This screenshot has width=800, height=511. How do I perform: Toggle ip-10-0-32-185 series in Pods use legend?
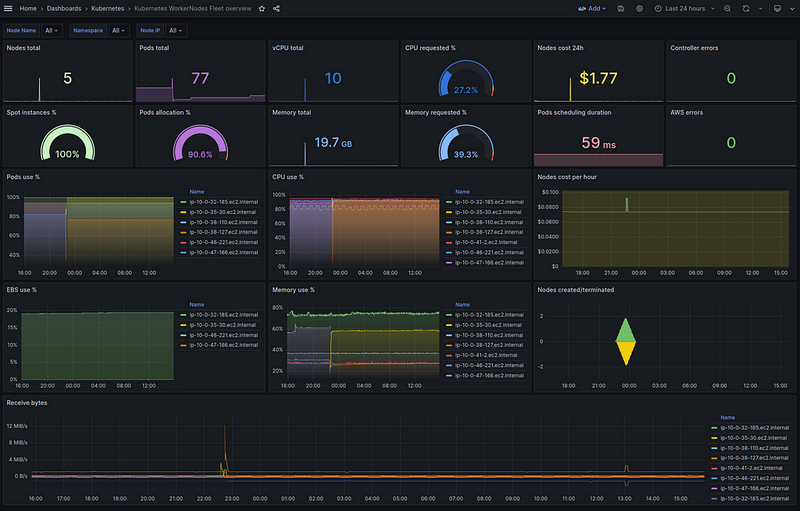pyautogui.click(x=217, y=202)
